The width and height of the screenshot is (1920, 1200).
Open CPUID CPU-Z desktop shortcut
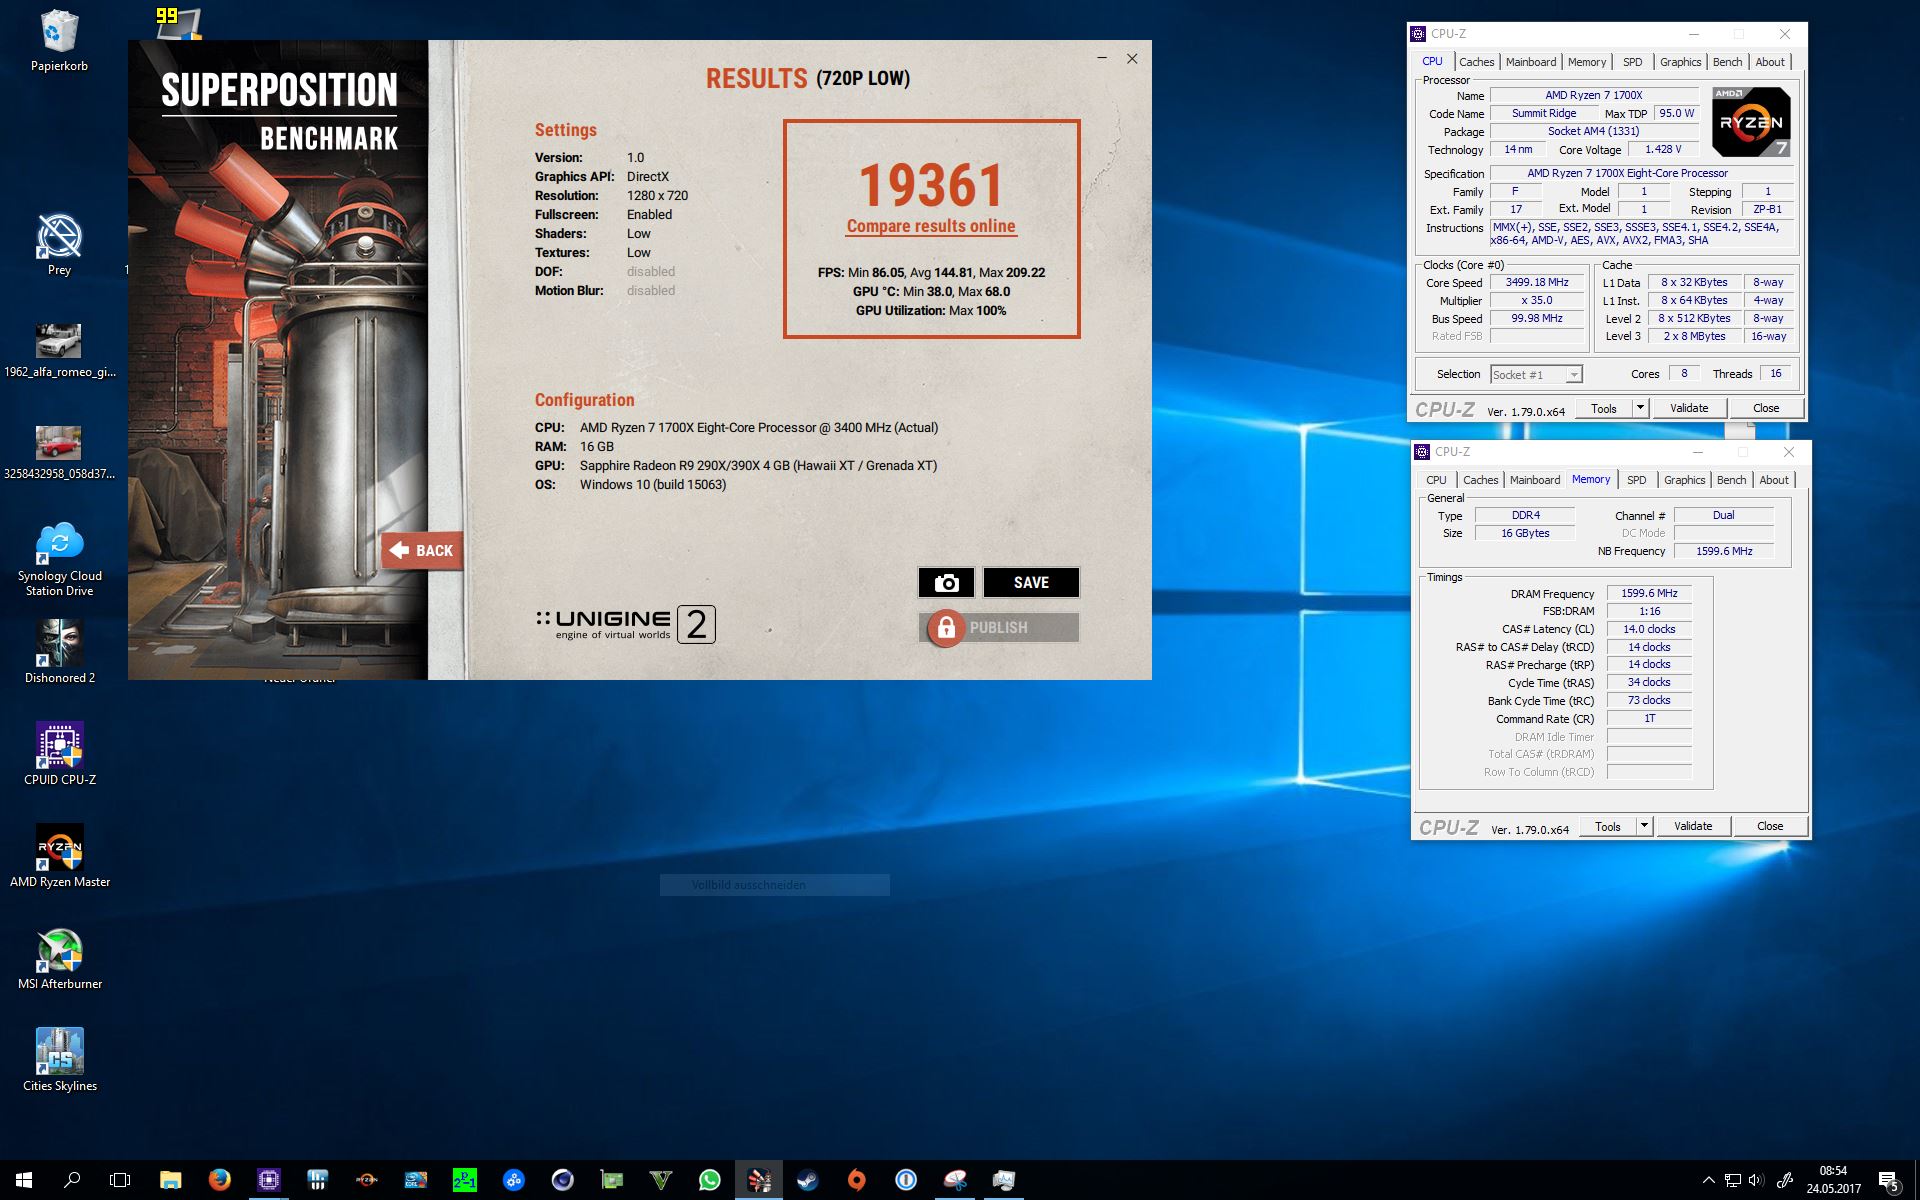[60, 747]
